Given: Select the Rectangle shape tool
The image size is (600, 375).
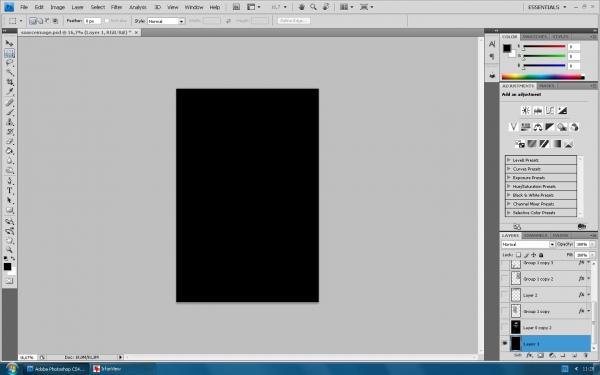Looking at the screenshot, I should point(10,210).
